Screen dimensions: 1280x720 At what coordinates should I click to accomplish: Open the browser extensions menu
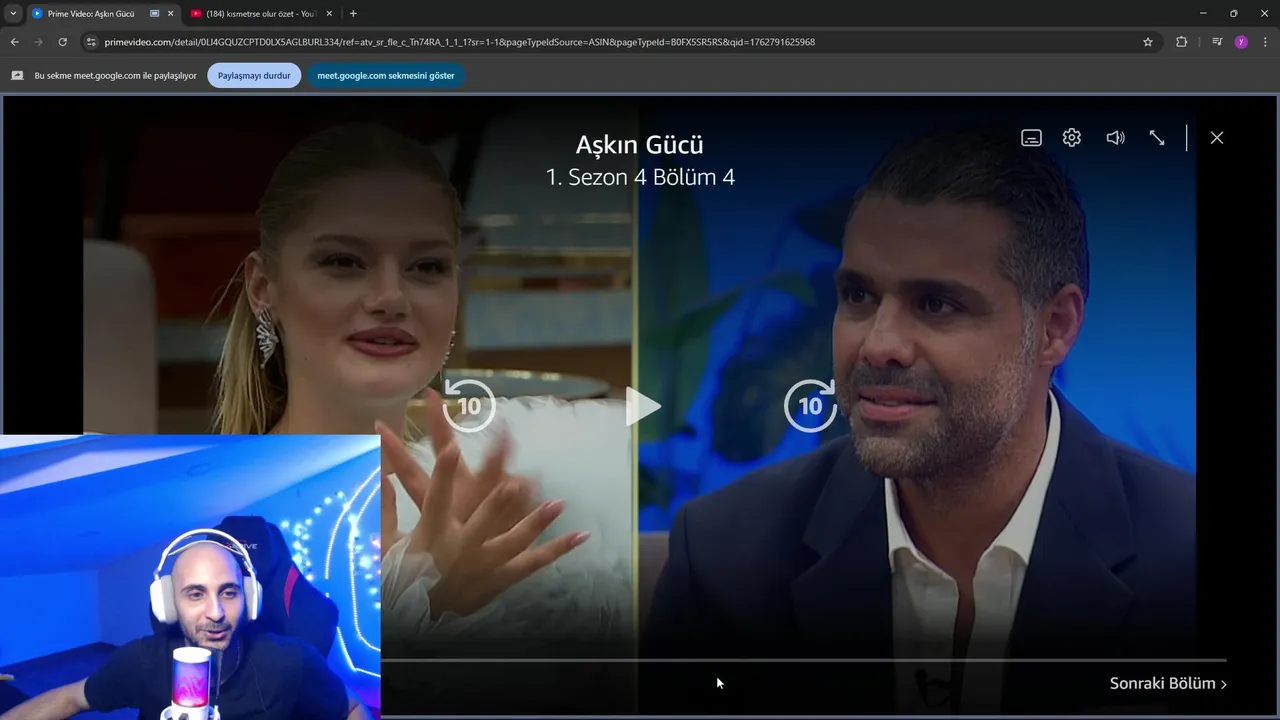pos(1181,42)
